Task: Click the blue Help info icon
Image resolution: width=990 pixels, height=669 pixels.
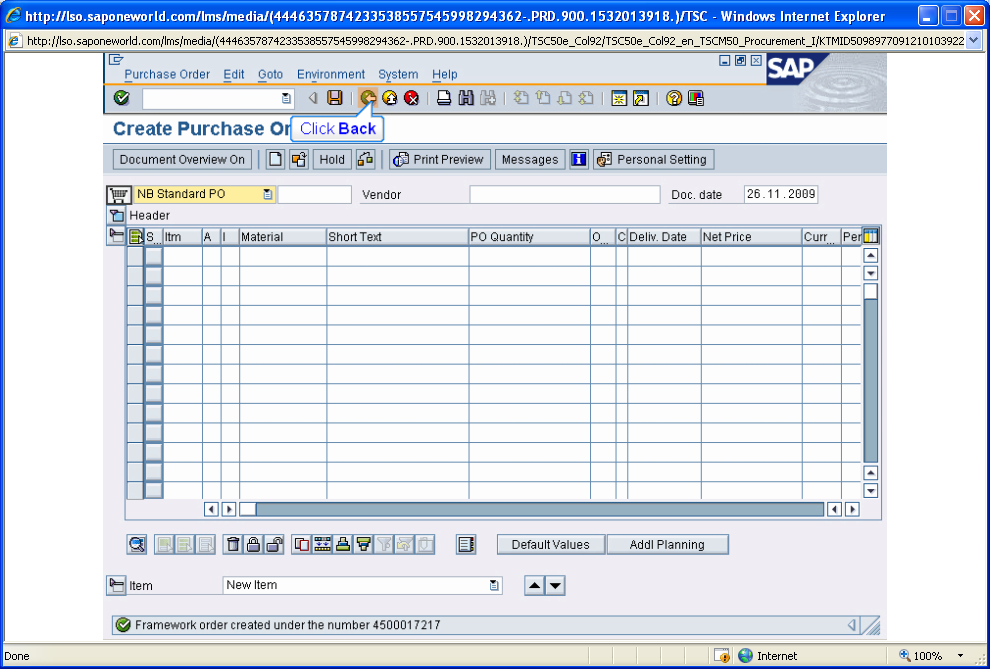Action: coord(578,160)
